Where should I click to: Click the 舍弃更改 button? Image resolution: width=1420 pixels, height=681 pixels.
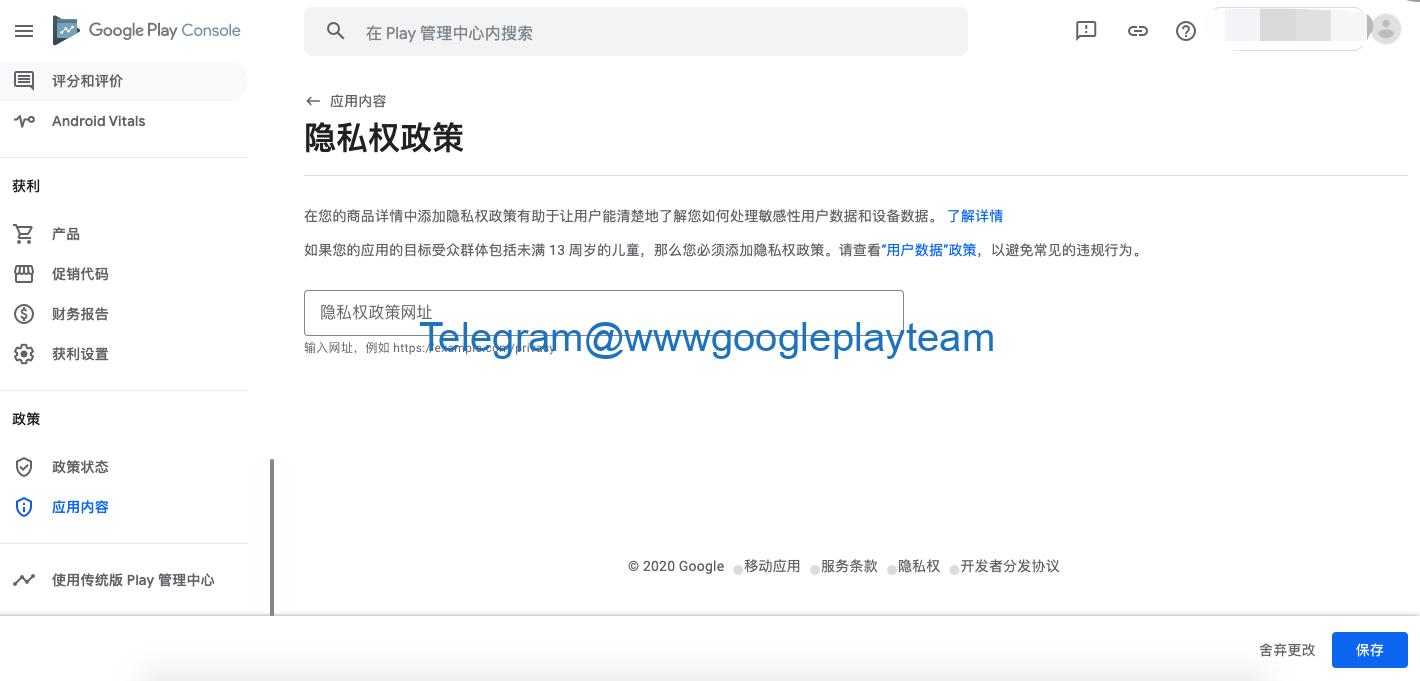1287,650
